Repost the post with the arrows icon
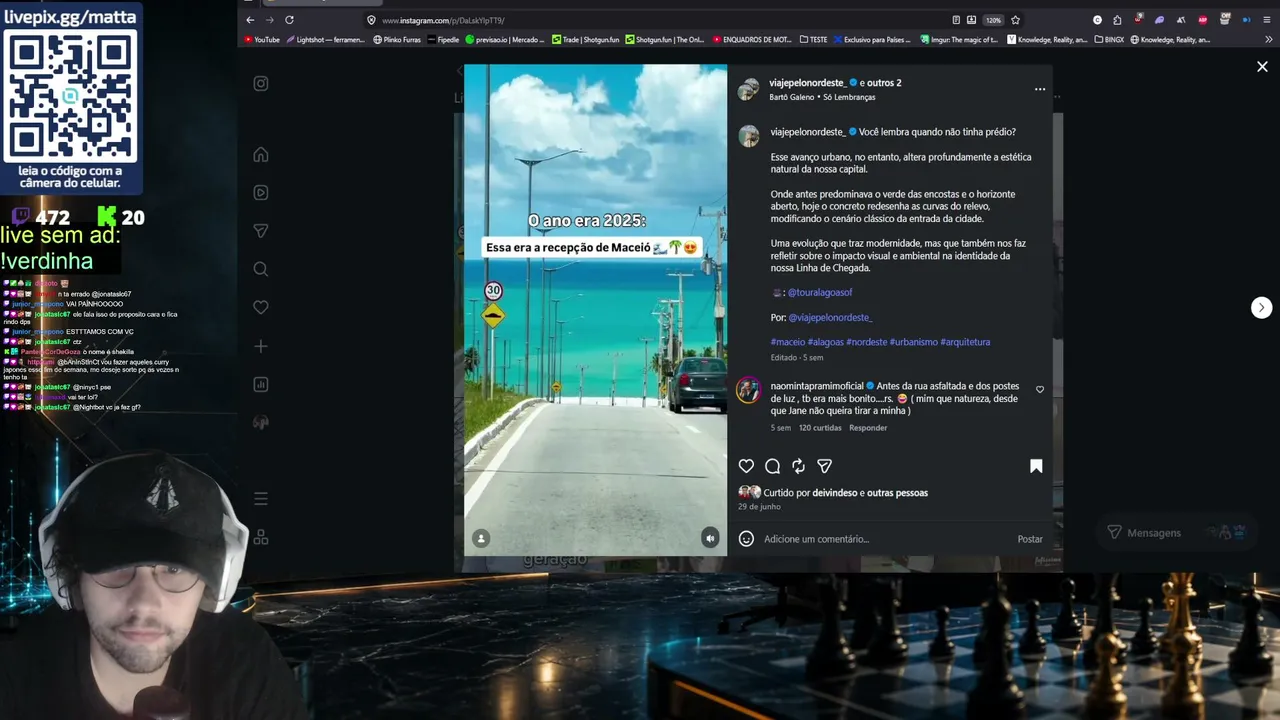 point(798,466)
